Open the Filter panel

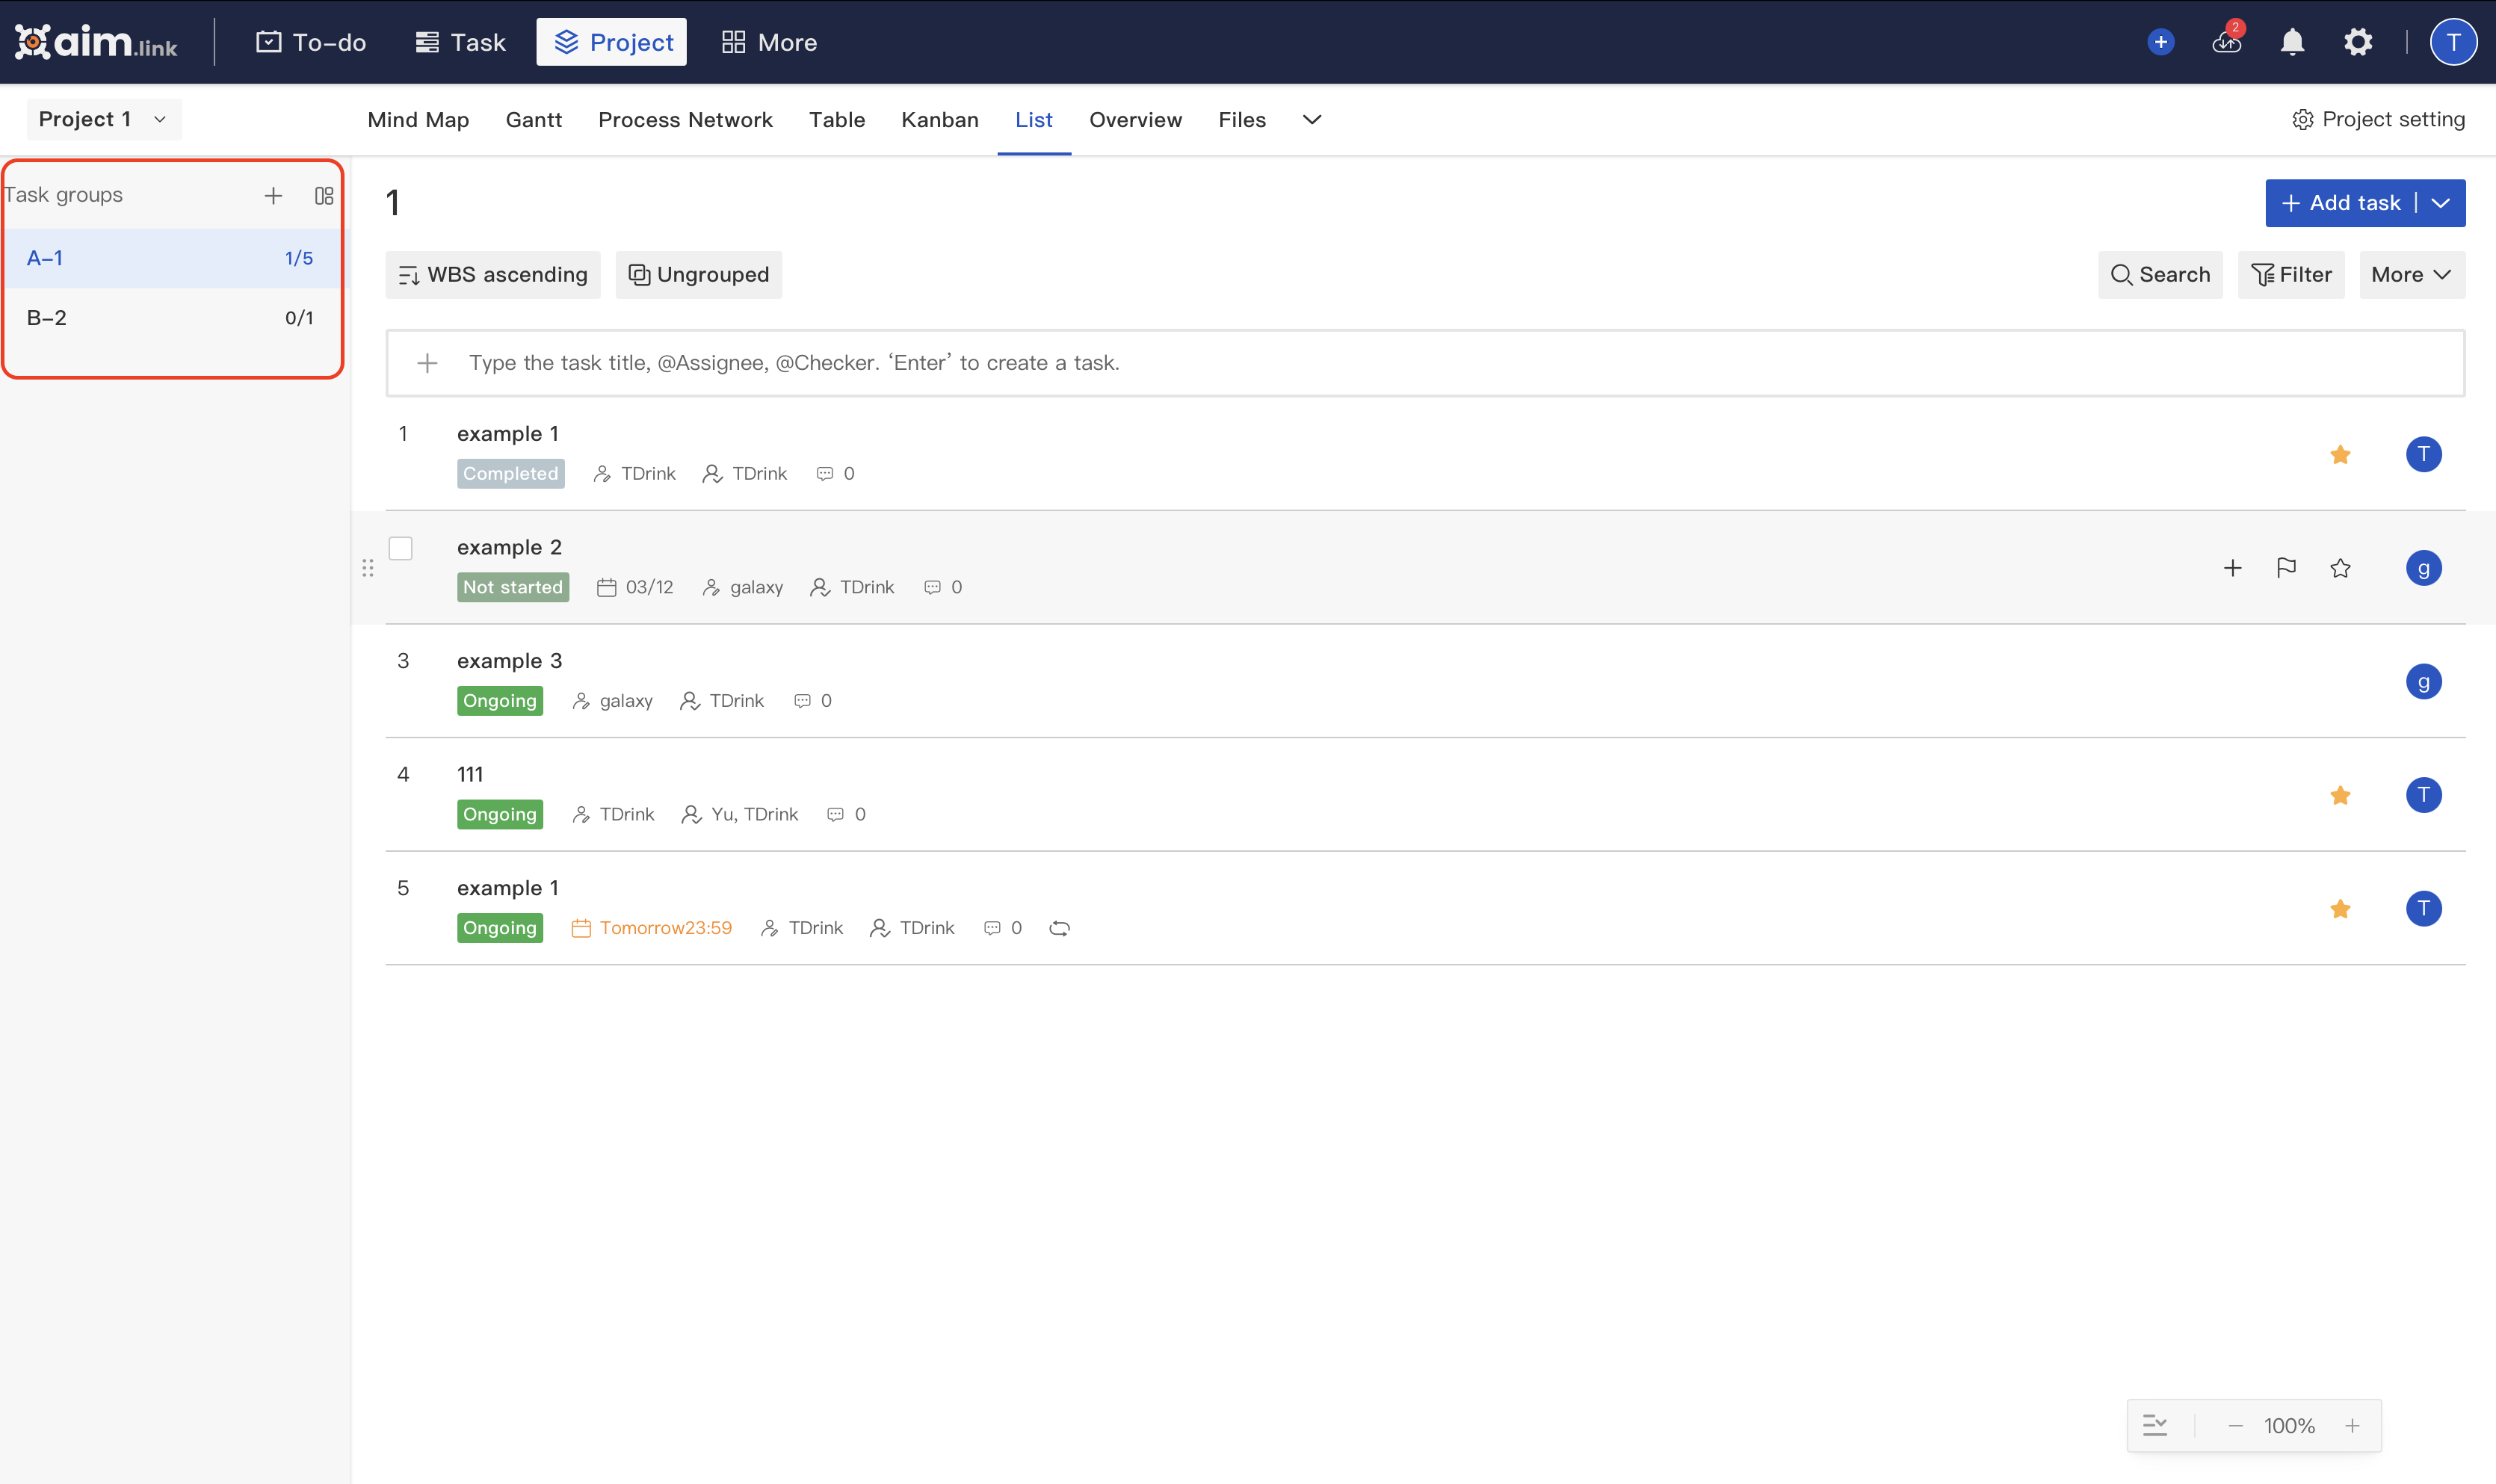[x=2291, y=274]
